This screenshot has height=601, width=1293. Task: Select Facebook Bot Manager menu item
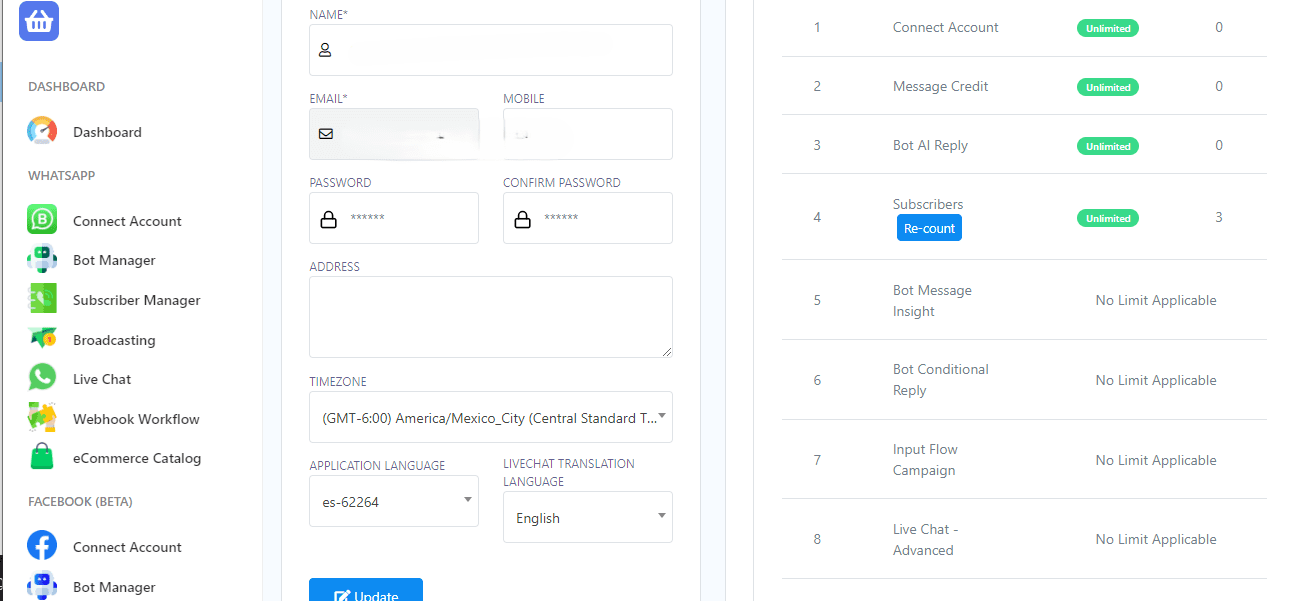point(114,587)
